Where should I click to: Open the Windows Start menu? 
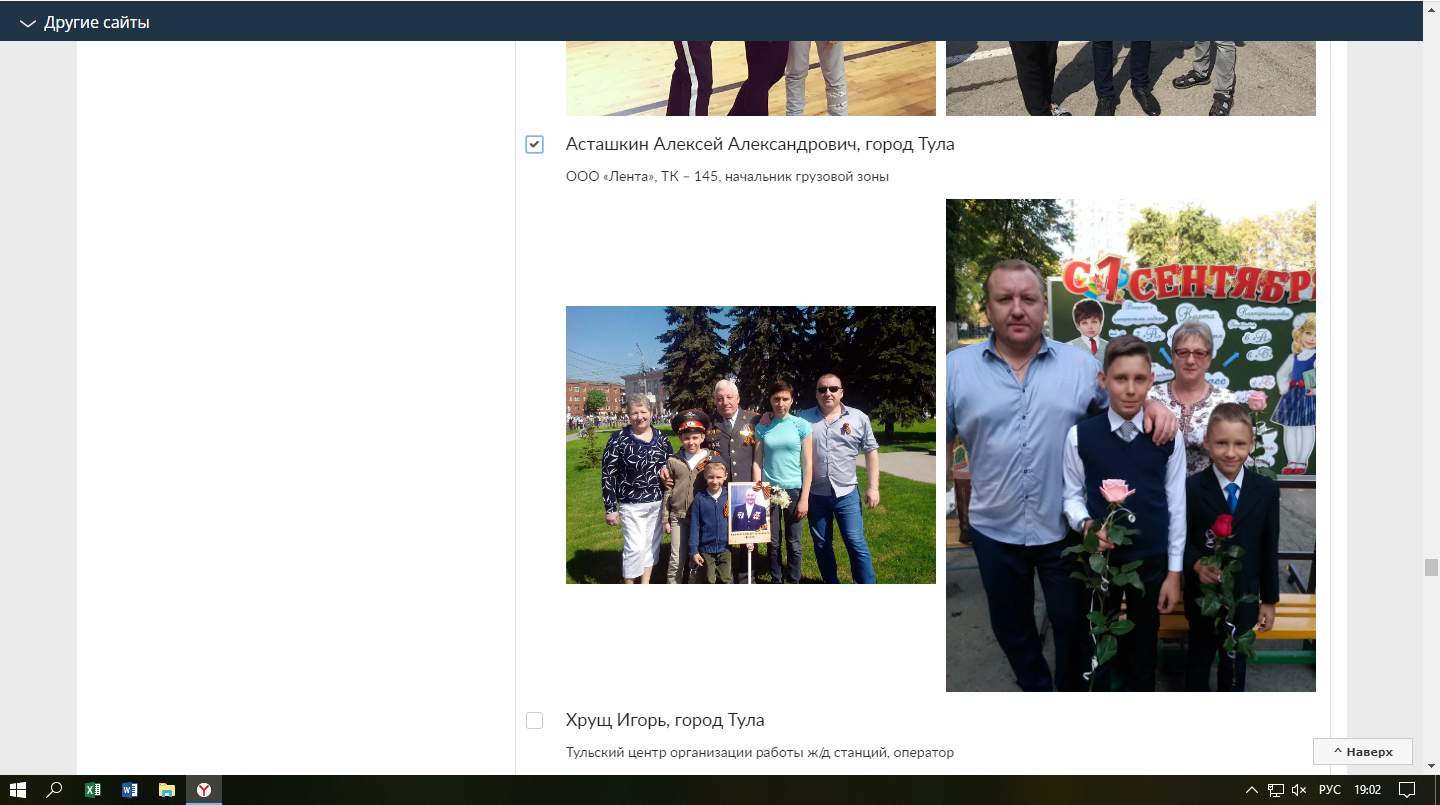pyautogui.click(x=17, y=789)
